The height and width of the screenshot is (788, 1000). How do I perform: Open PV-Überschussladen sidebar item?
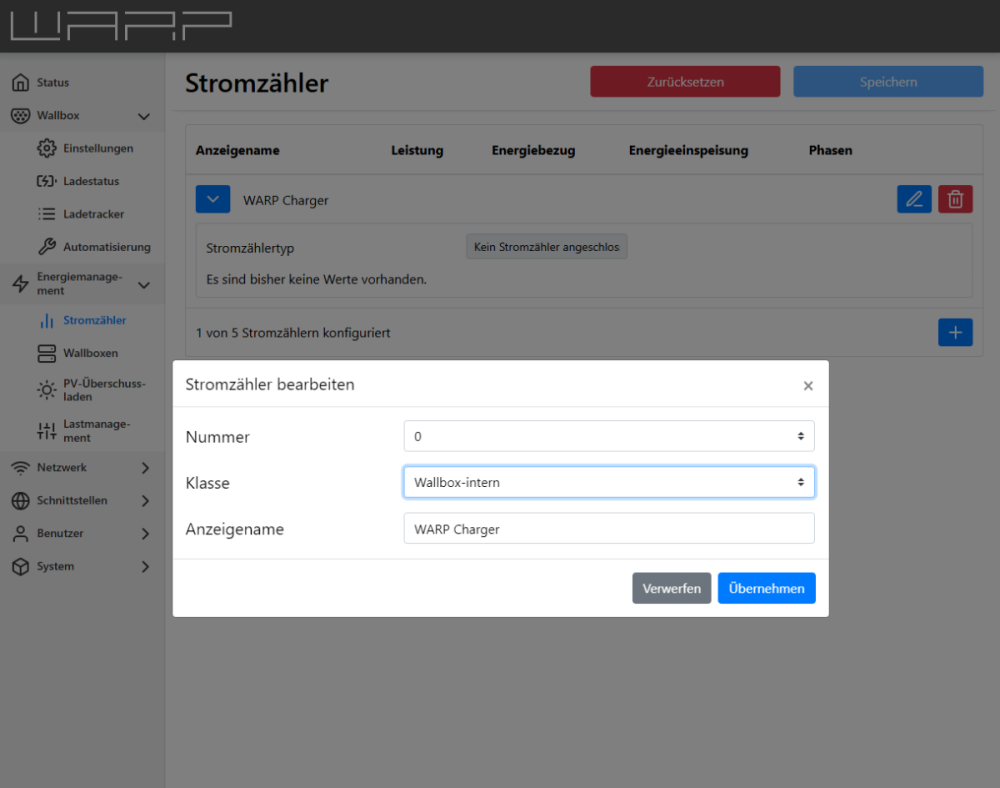(x=103, y=390)
